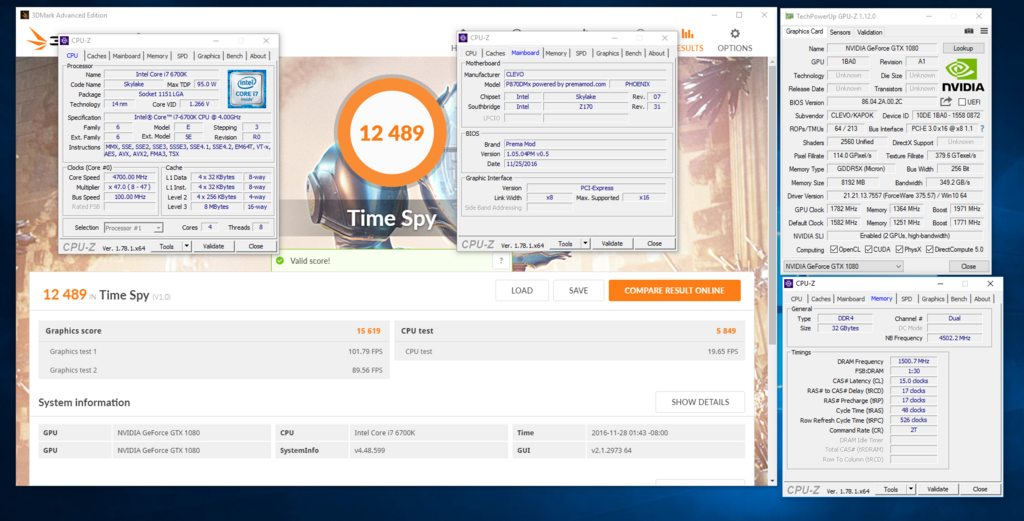
Task: Click the SHOW DETAILS button
Action: pos(700,402)
